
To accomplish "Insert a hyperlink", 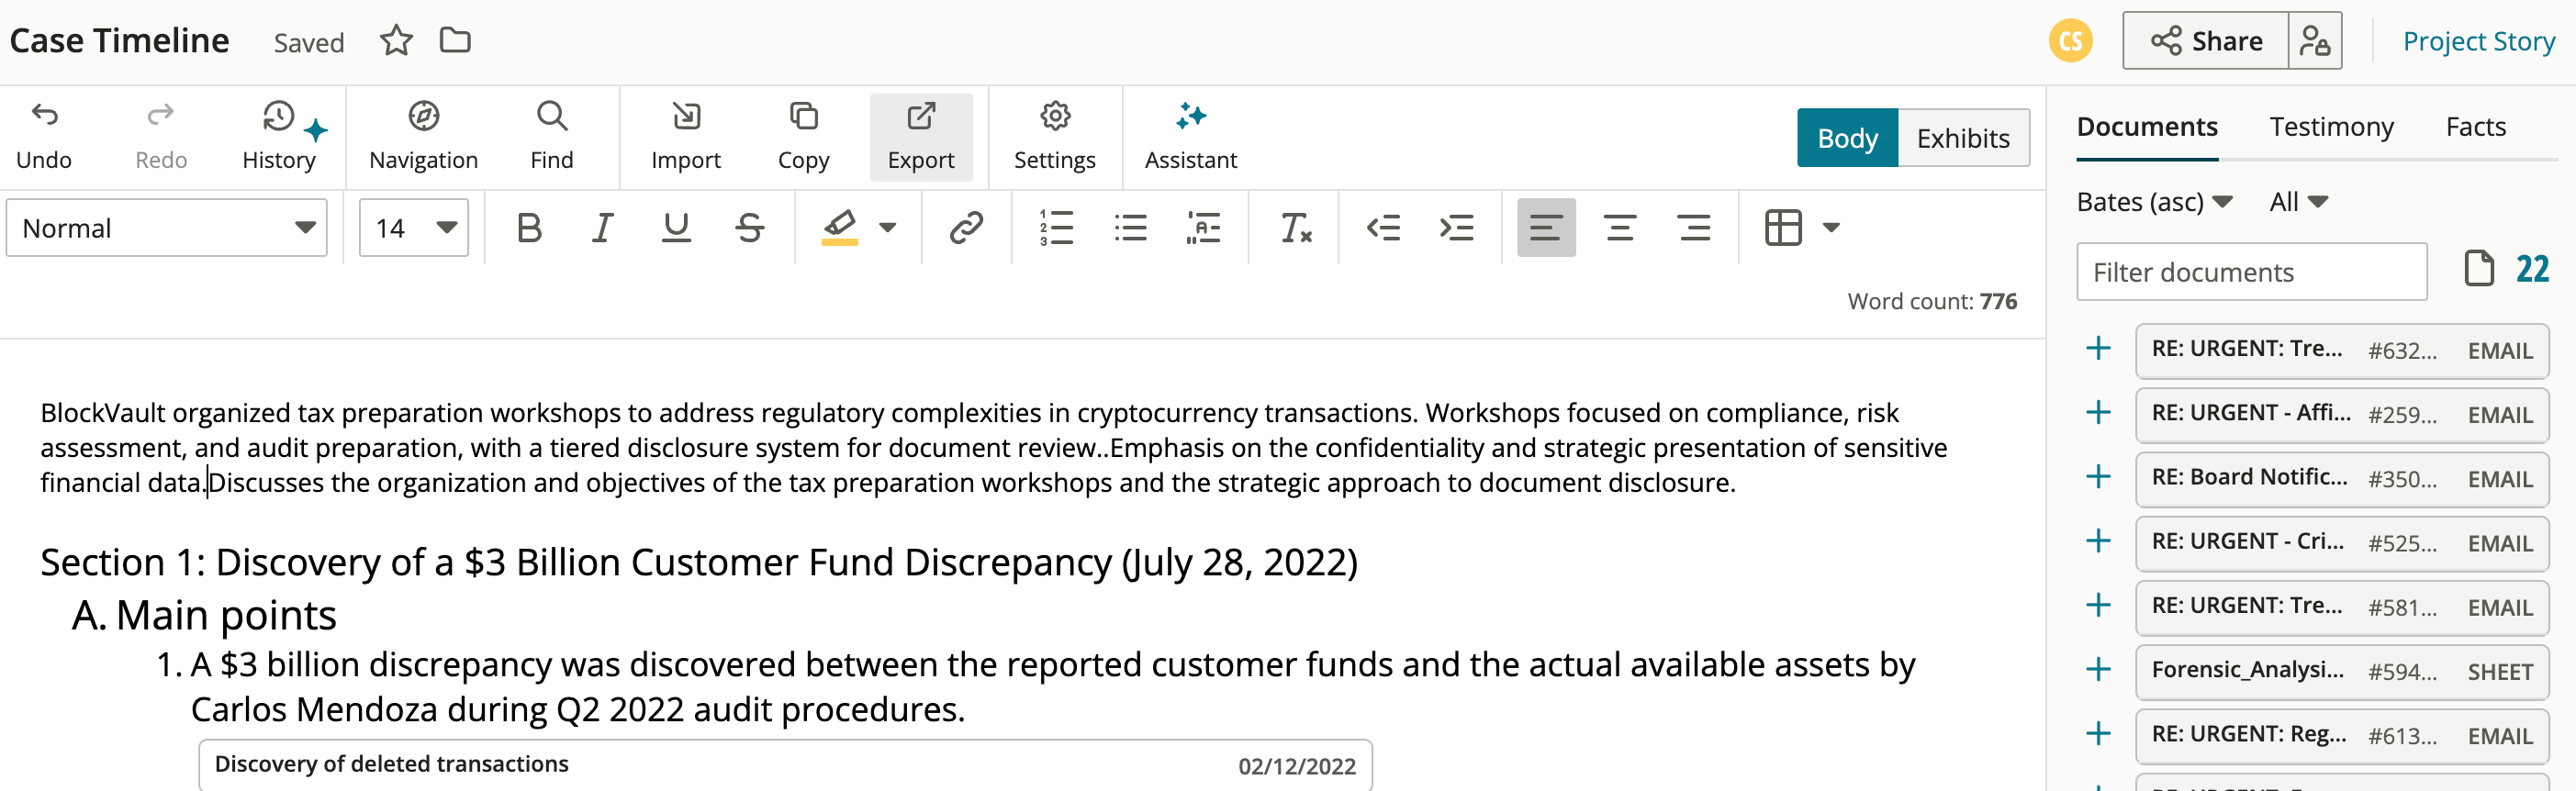I will point(966,228).
